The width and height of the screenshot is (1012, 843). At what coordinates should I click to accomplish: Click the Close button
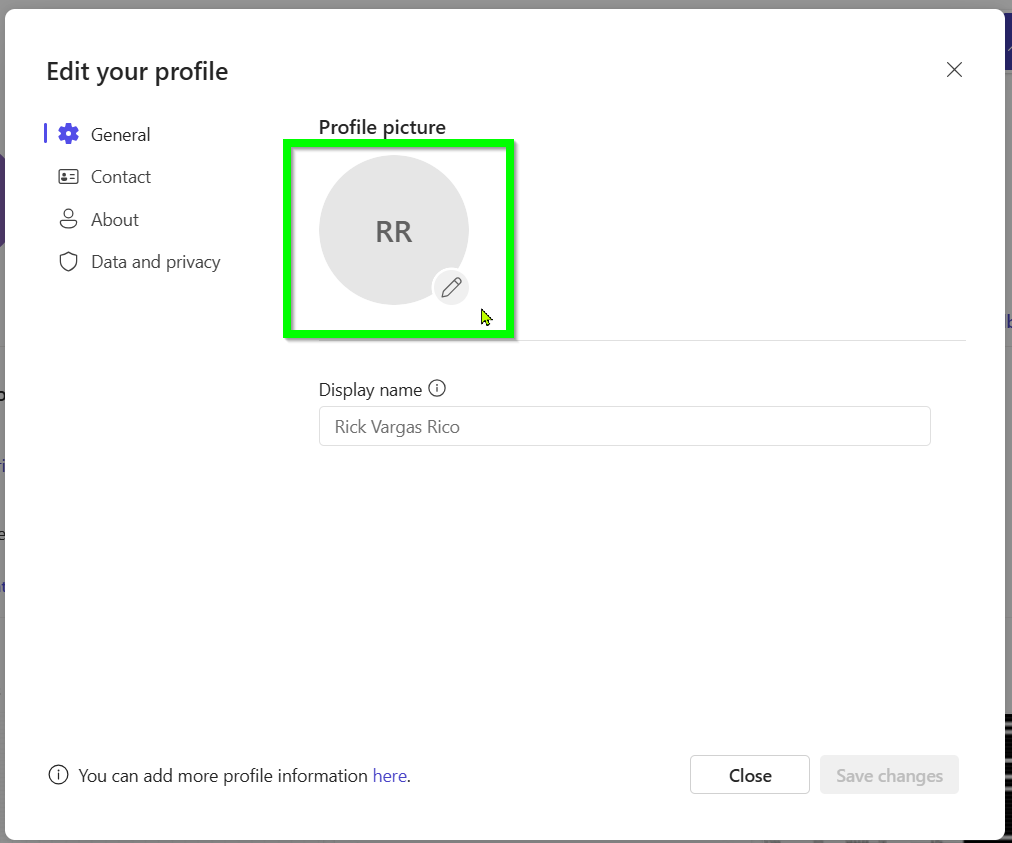(749, 774)
